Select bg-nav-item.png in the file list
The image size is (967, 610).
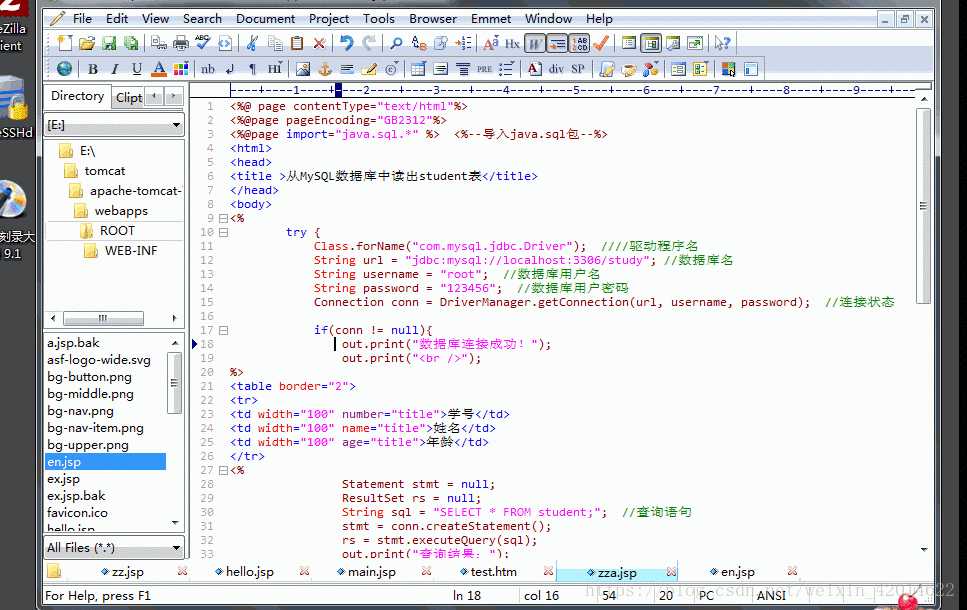click(x=95, y=428)
